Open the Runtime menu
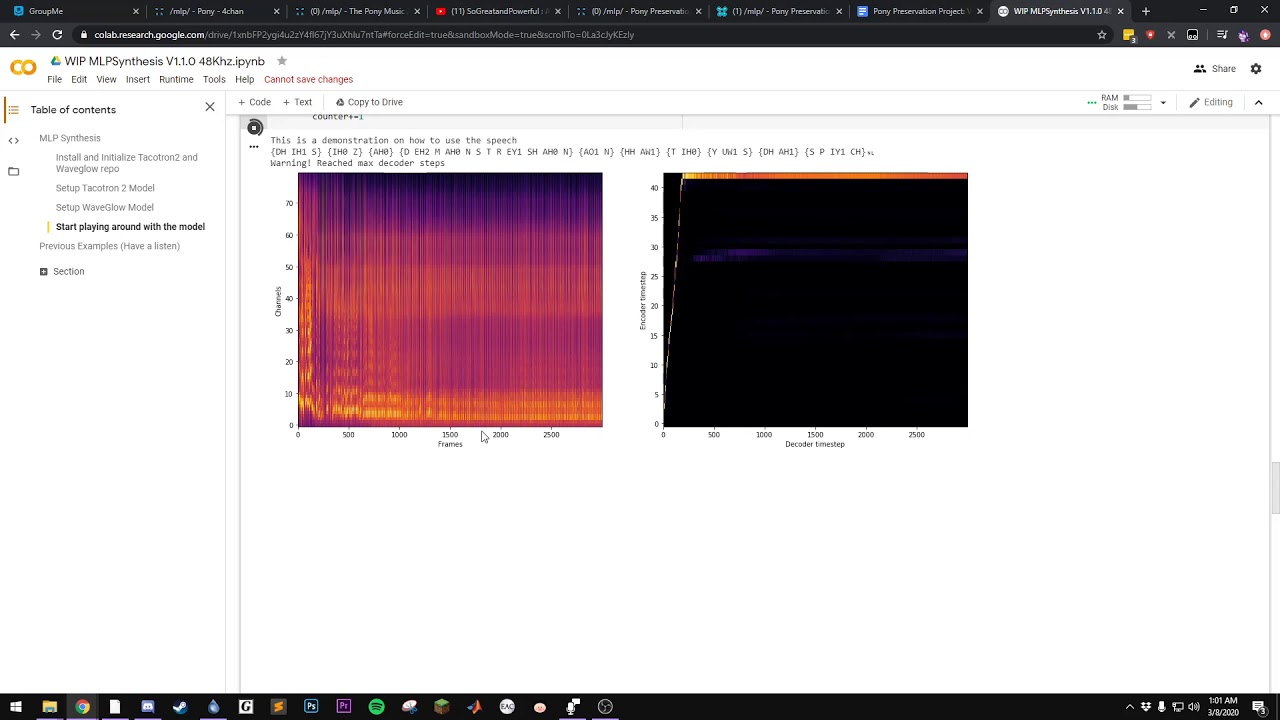This screenshot has width=1280, height=720. pyautogui.click(x=176, y=79)
